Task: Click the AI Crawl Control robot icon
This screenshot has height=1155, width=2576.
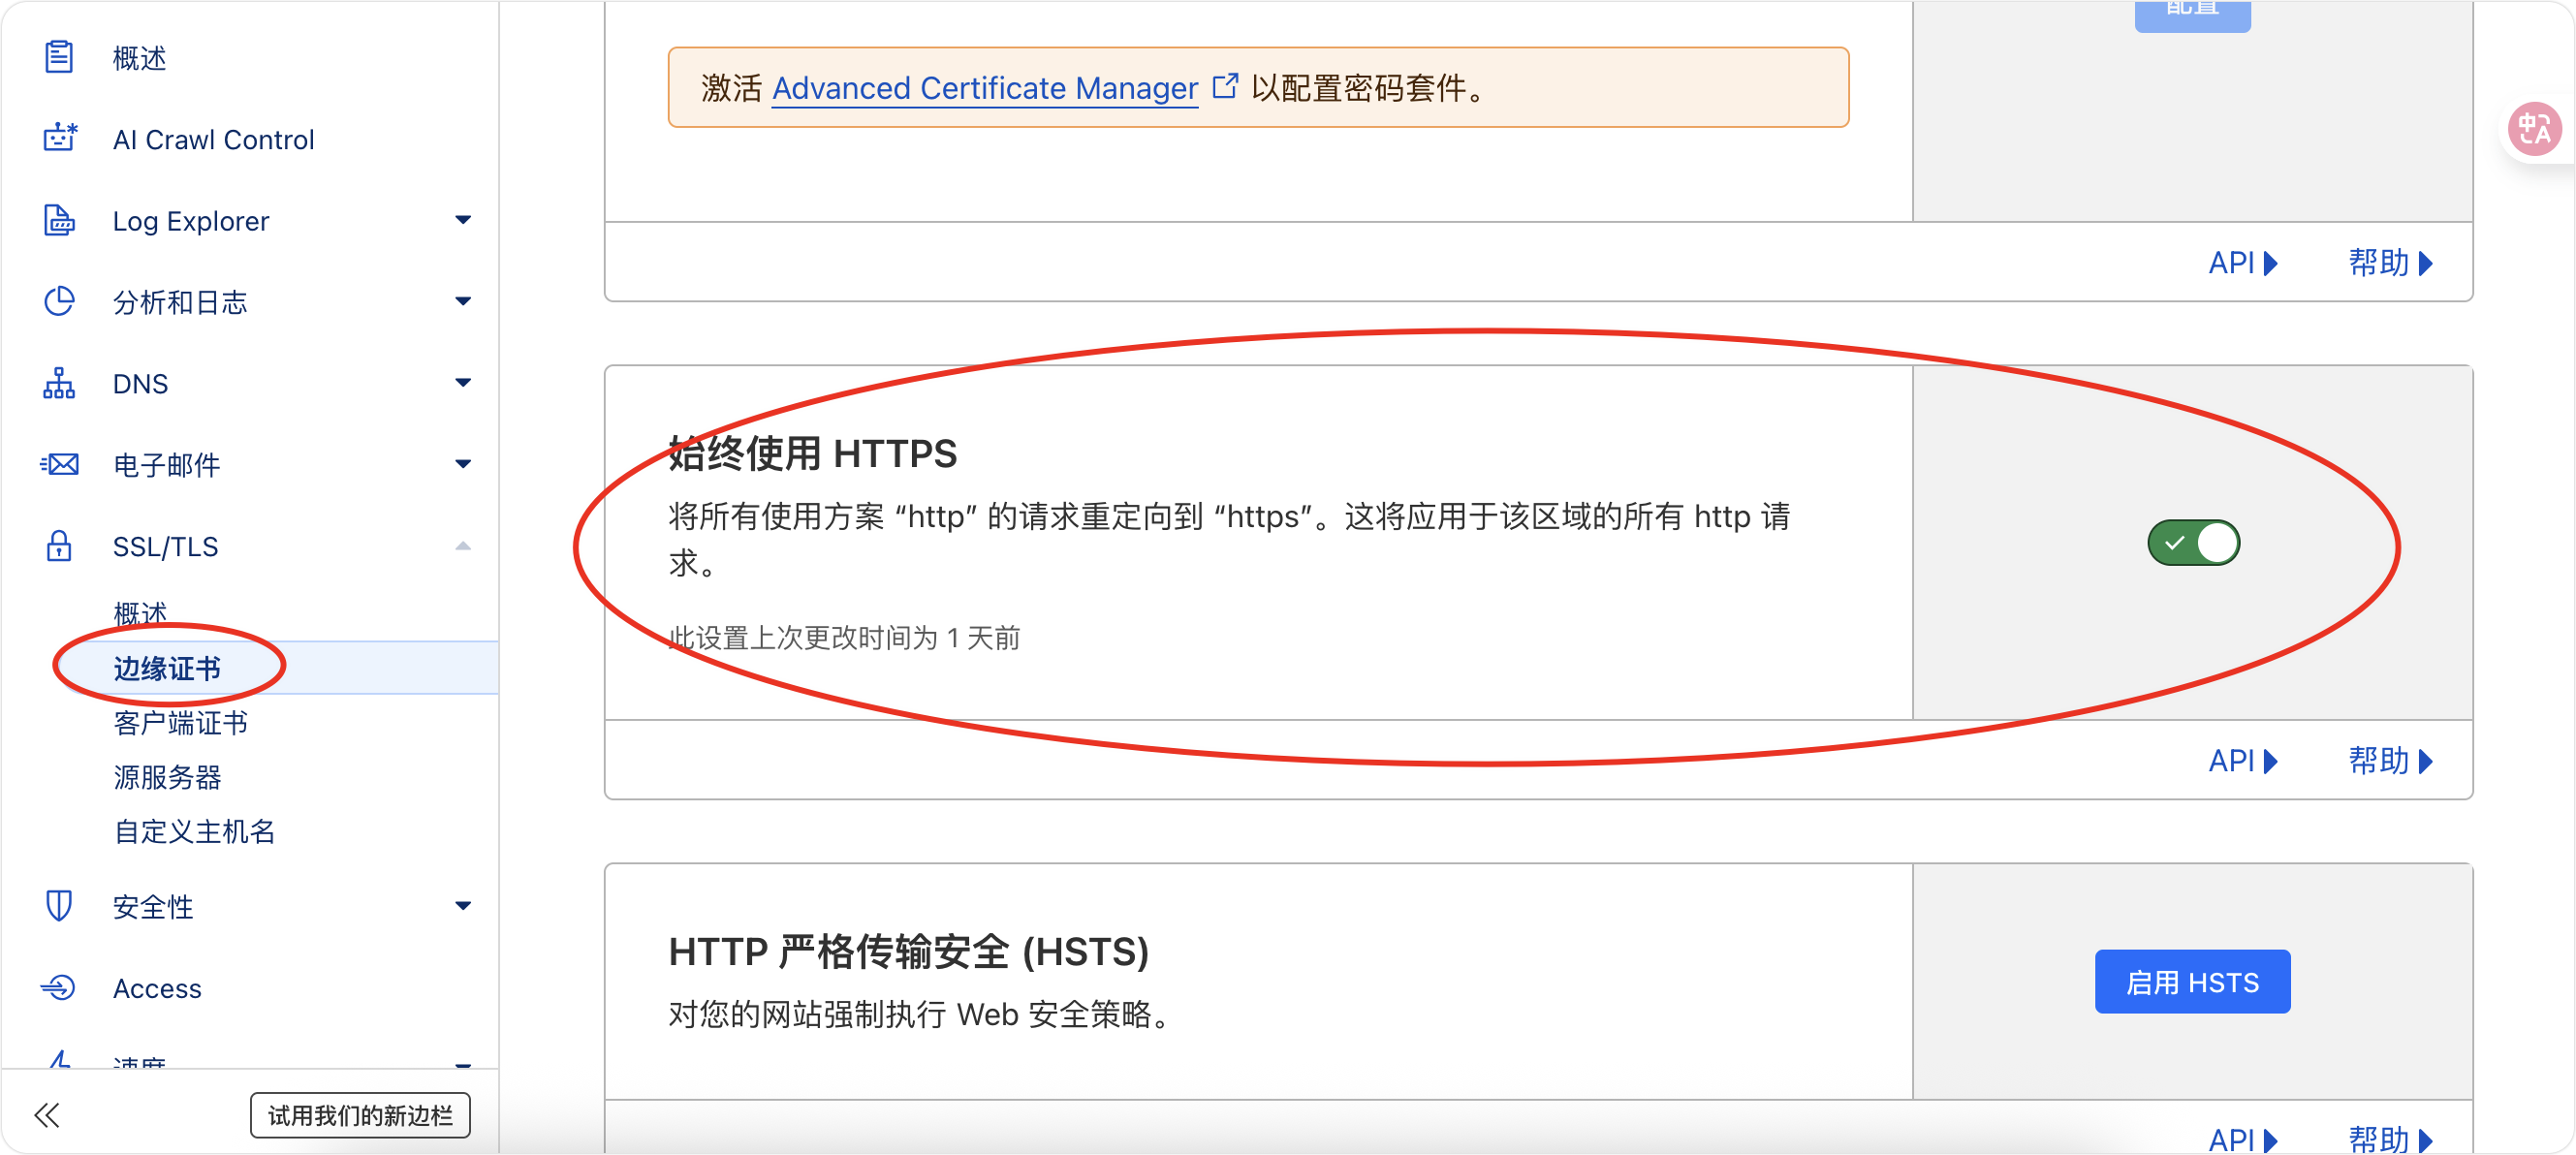Action: pyautogui.click(x=60, y=138)
